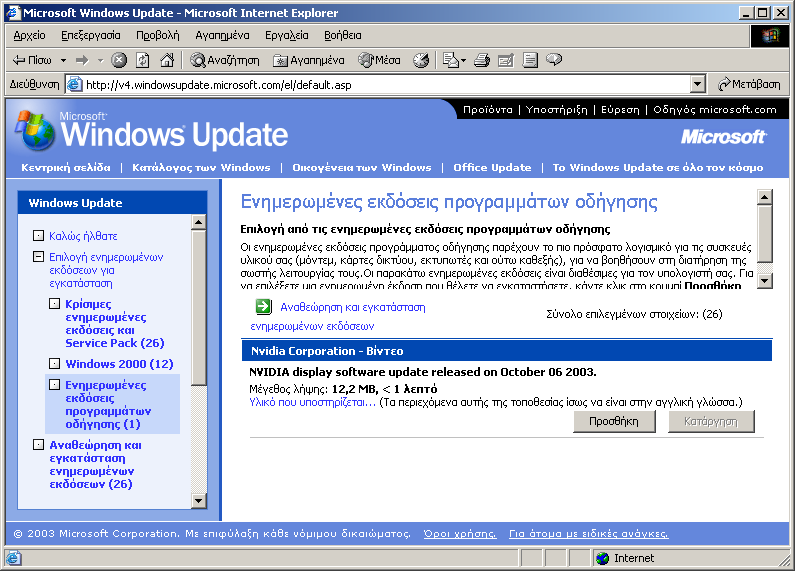Image resolution: width=795 pixels, height=571 pixels.
Task: Click box beside Αναθεώρηση και εγκατάσταση (26)
Action: click(x=38, y=444)
